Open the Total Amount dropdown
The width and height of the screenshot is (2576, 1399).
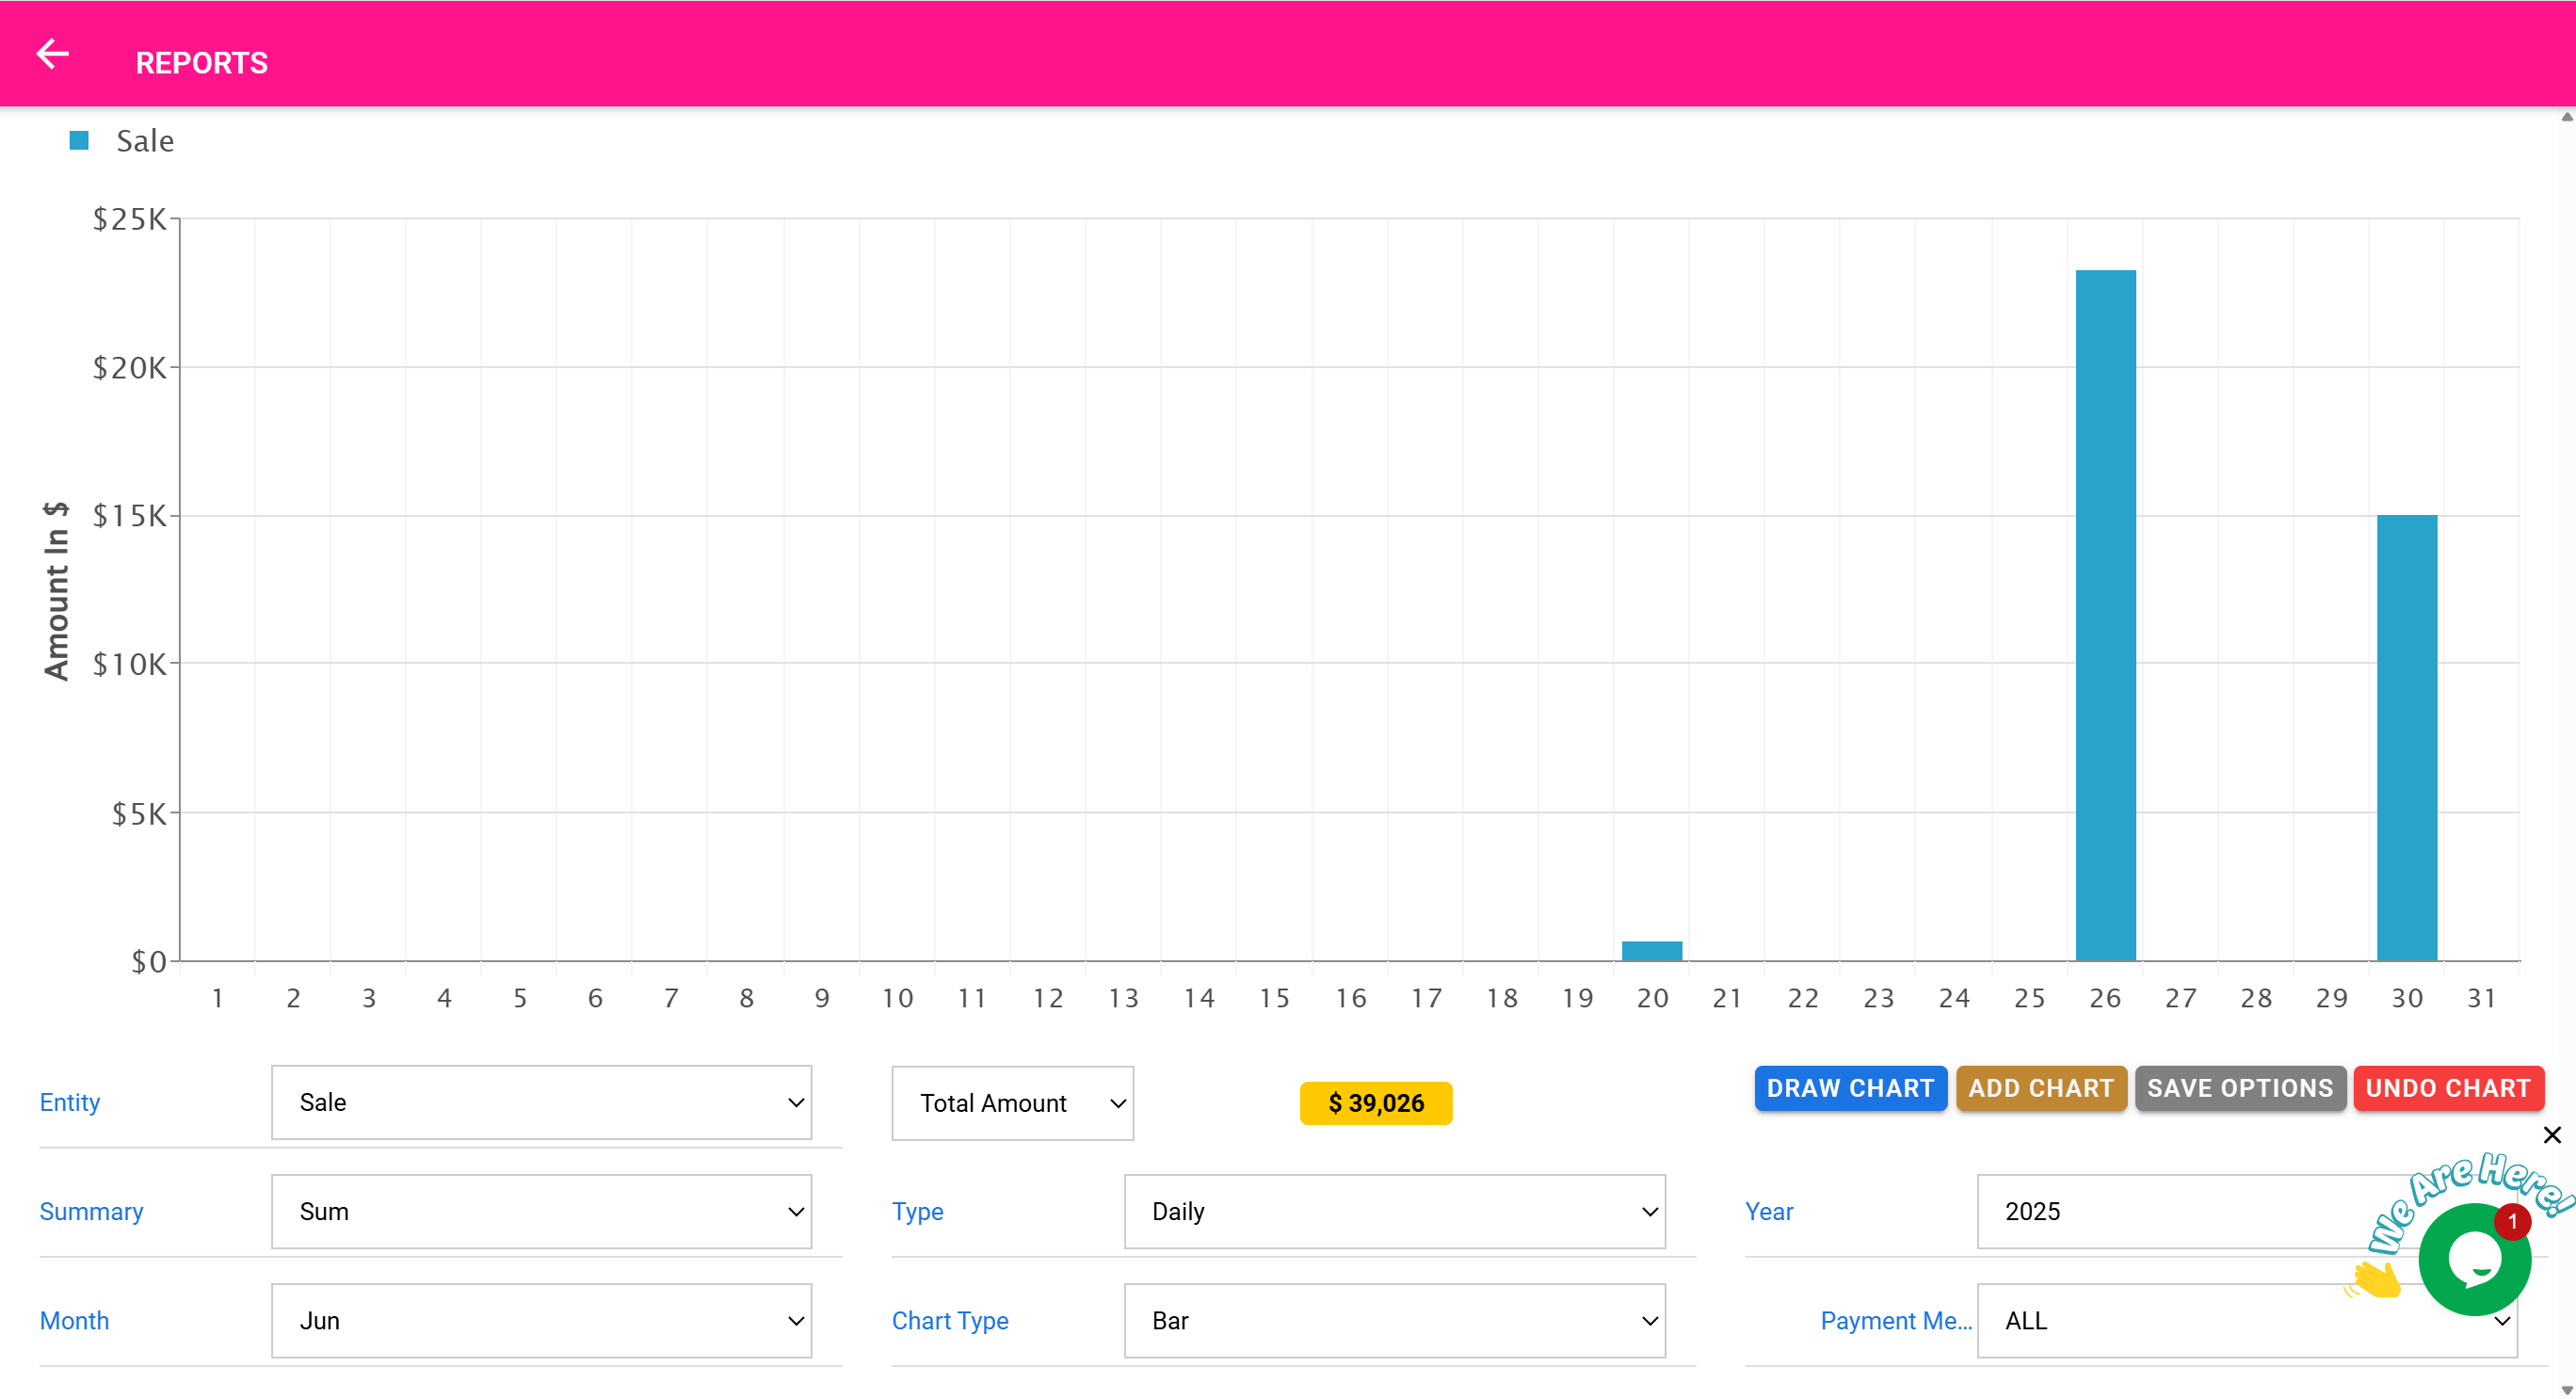click(1012, 1103)
